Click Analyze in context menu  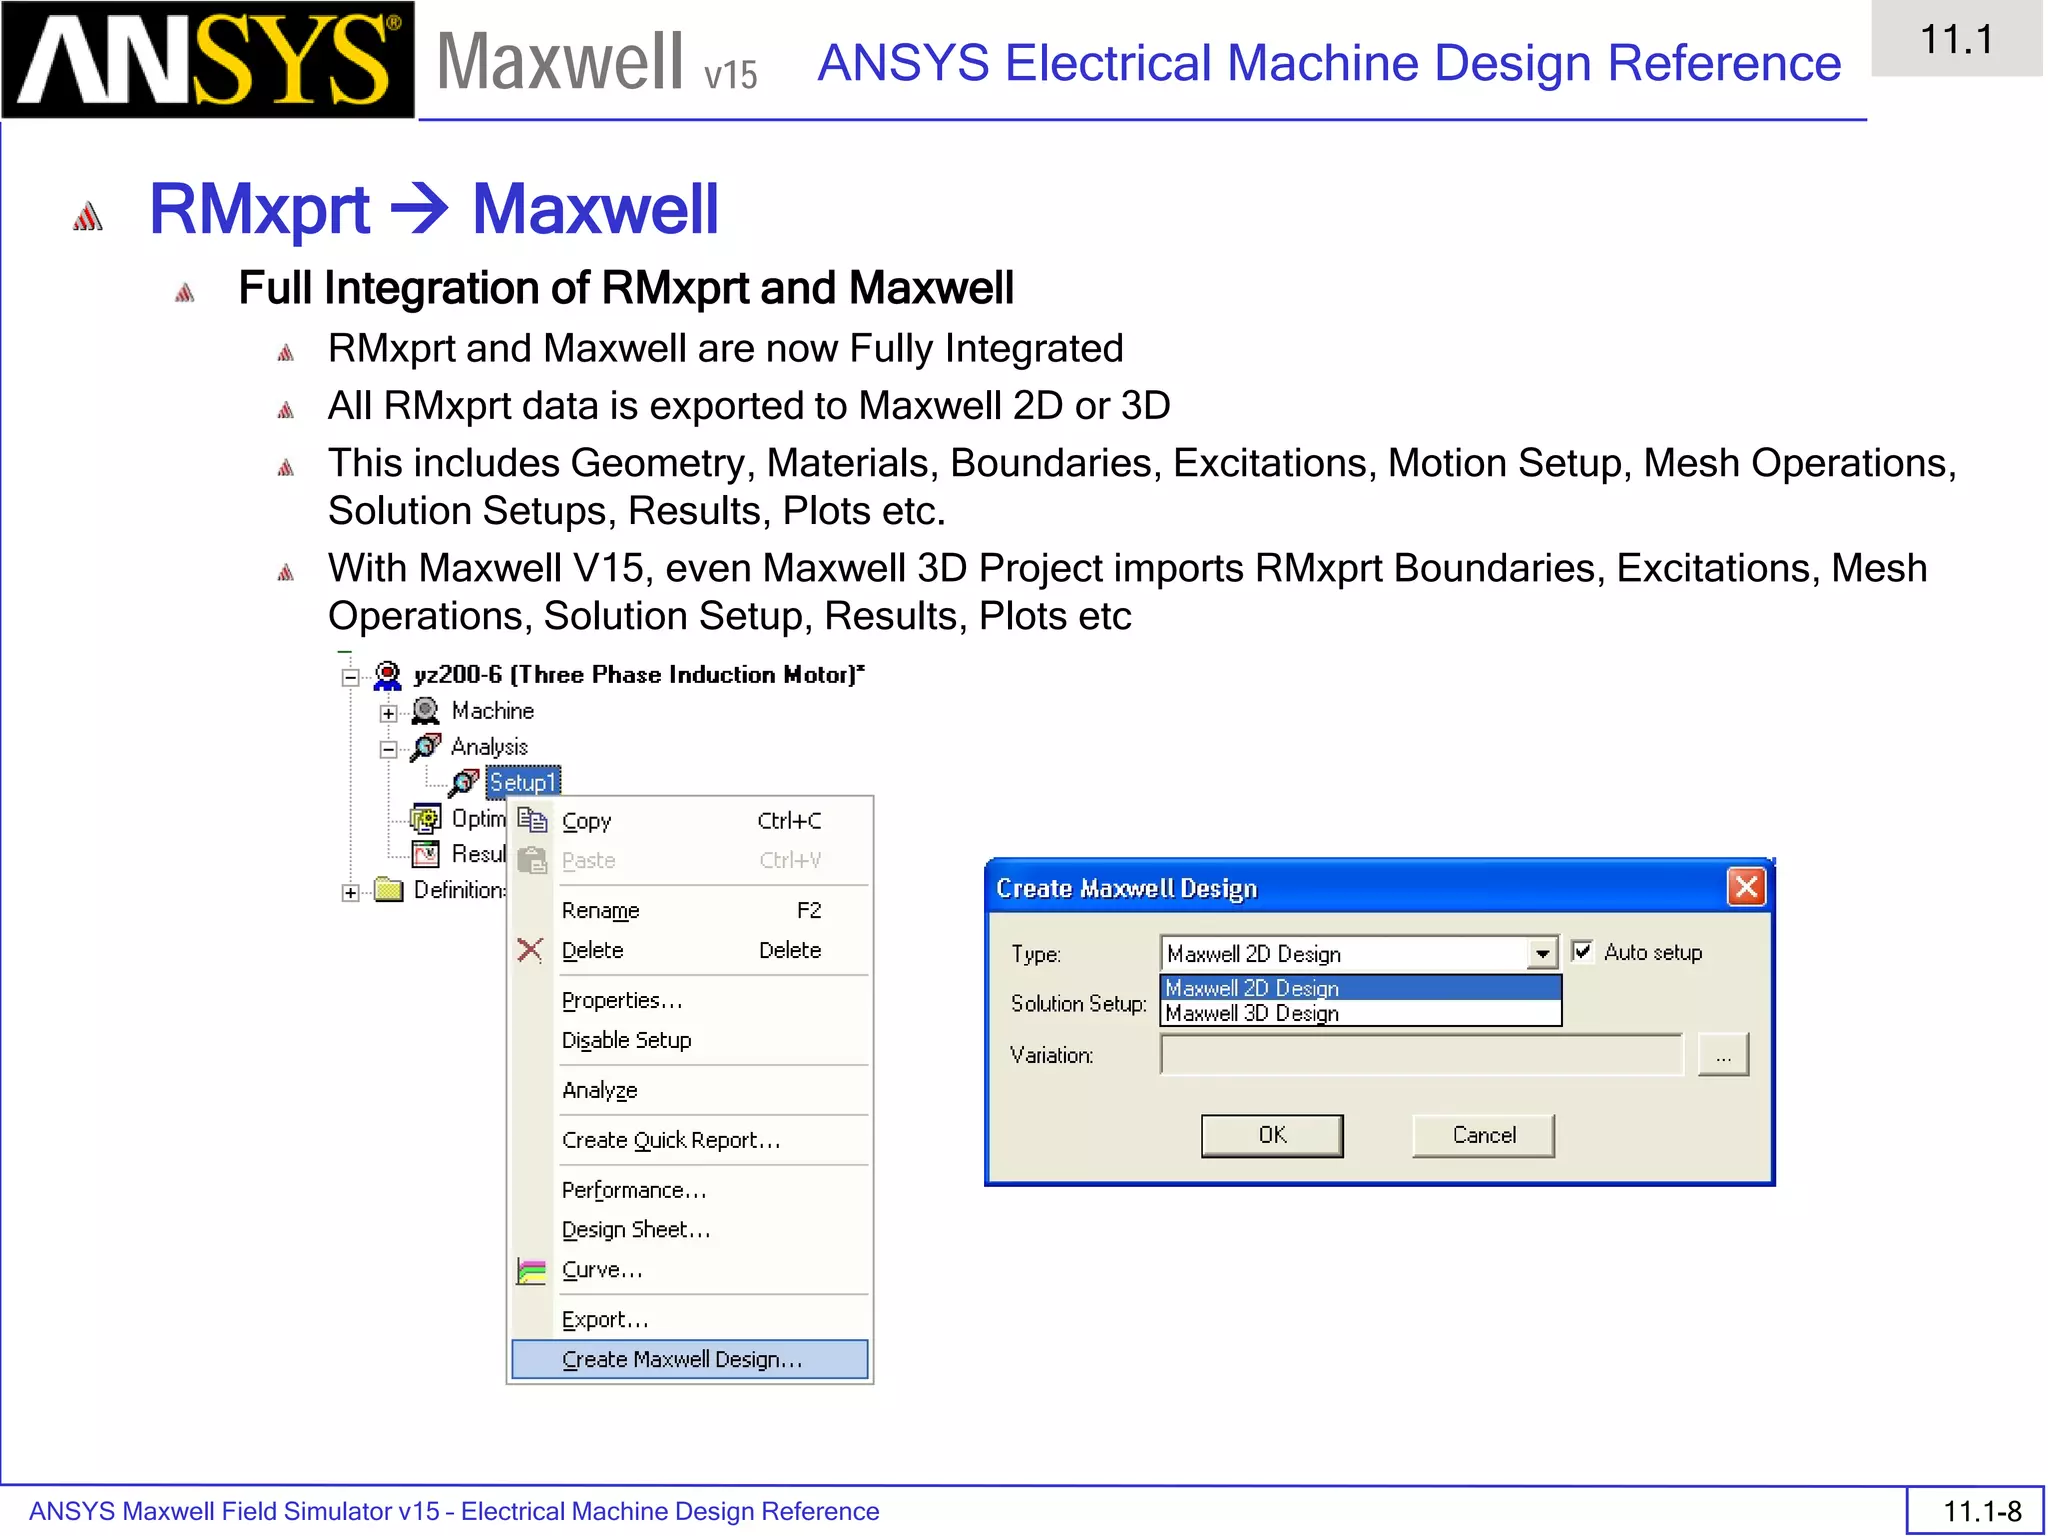(690, 1090)
